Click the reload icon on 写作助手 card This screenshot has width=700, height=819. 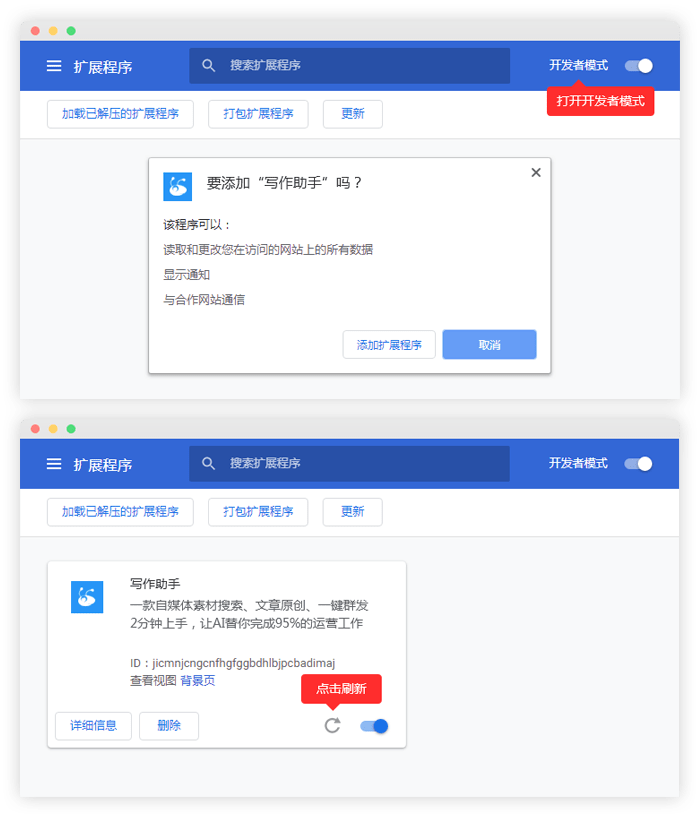click(x=332, y=726)
